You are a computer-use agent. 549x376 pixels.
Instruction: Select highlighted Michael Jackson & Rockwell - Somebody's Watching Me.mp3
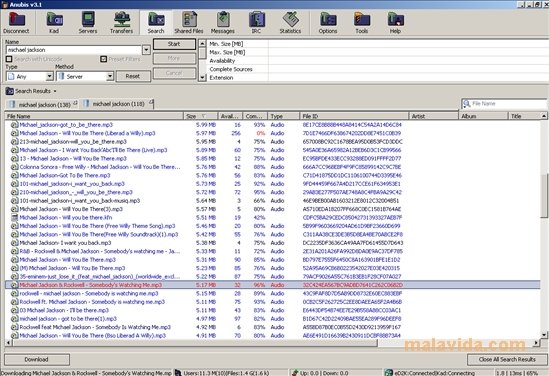point(272,285)
